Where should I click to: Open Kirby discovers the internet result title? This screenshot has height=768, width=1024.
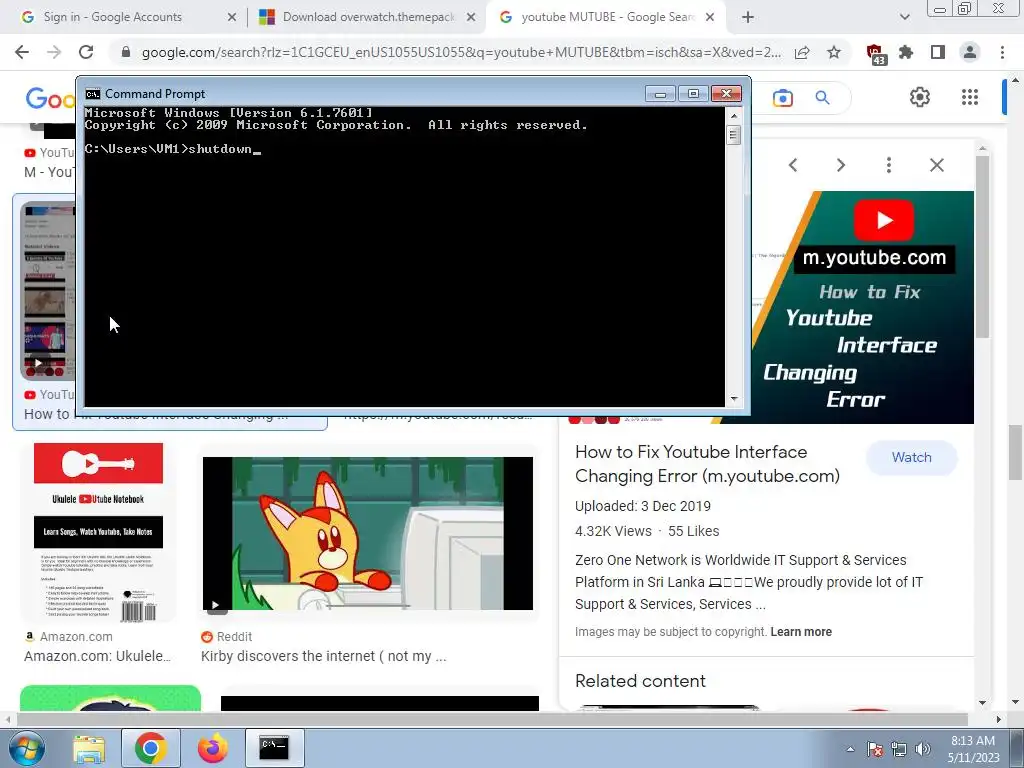tap(324, 656)
